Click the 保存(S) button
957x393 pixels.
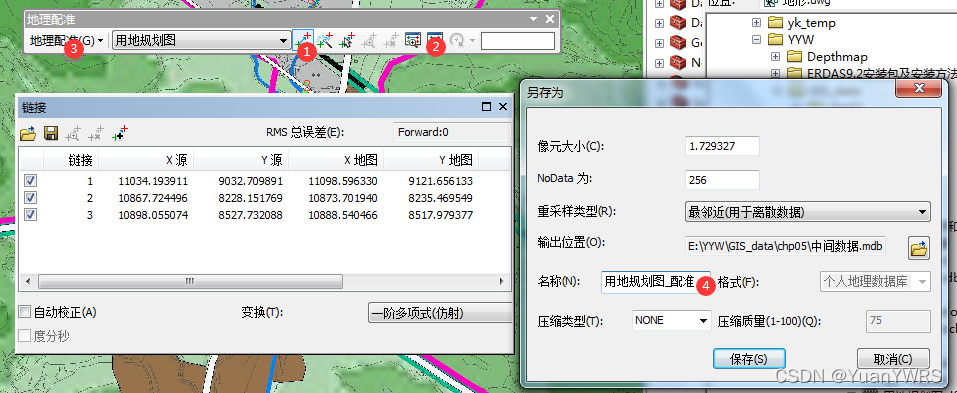coord(749,359)
